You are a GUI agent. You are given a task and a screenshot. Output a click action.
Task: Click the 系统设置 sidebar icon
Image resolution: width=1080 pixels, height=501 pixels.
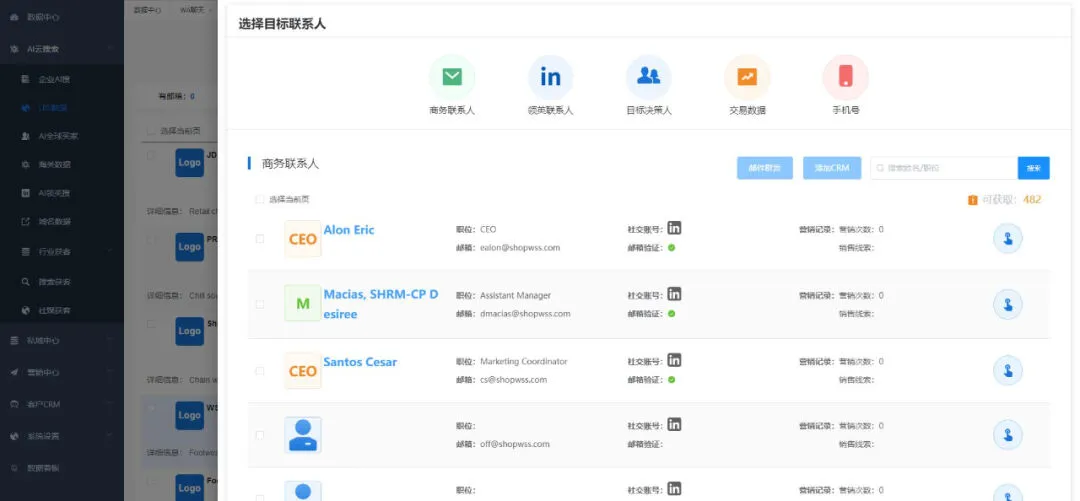click(14, 436)
